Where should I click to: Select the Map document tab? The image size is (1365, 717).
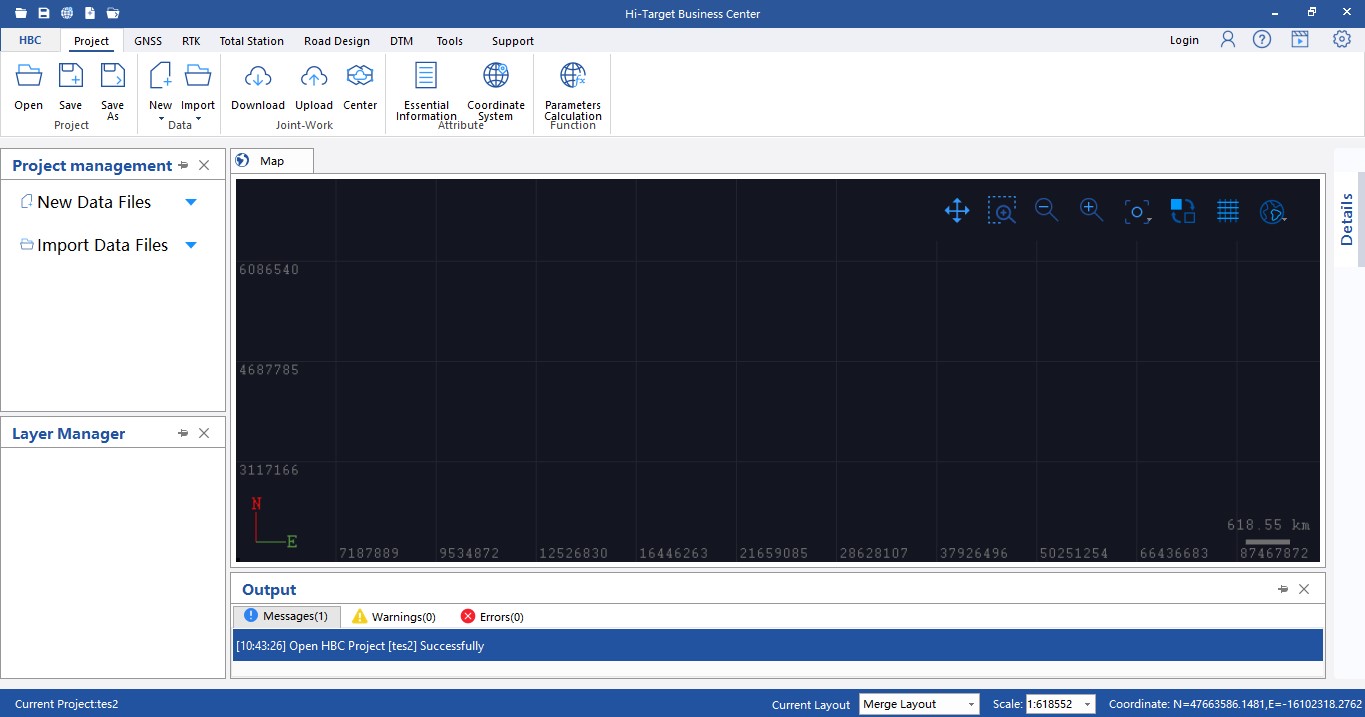[272, 161]
